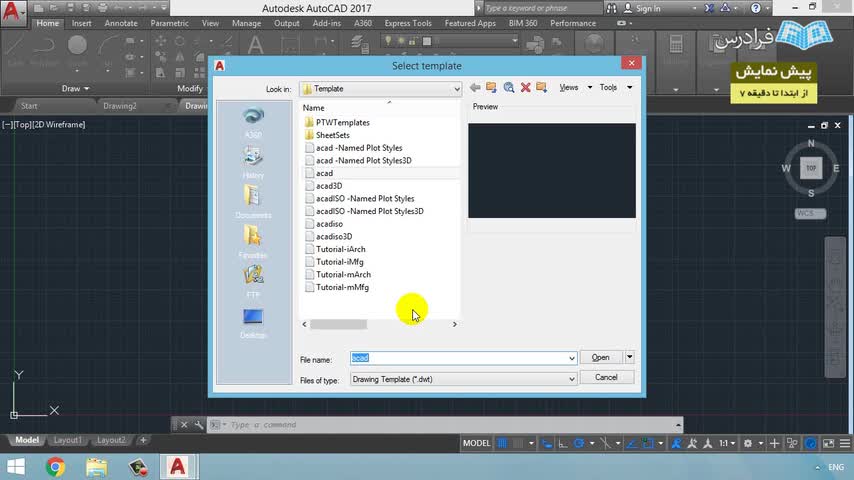Click Open button in dialog
Image resolution: width=854 pixels, height=480 pixels.
[x=601, y=357]
